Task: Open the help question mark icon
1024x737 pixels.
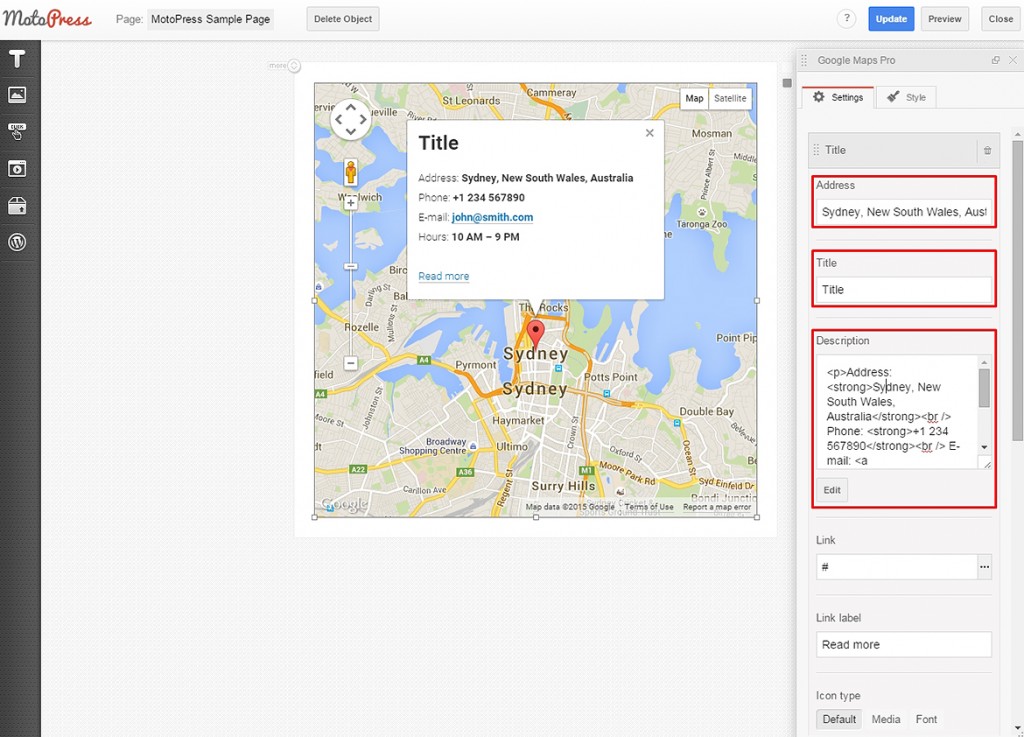Action: (x=846, y=19)
